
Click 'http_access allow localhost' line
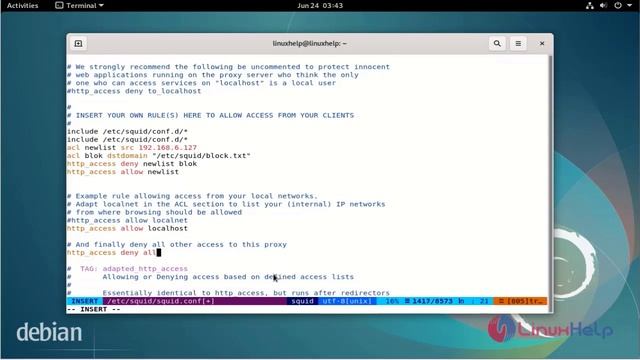pyautogui.click(x=127, y=228)
